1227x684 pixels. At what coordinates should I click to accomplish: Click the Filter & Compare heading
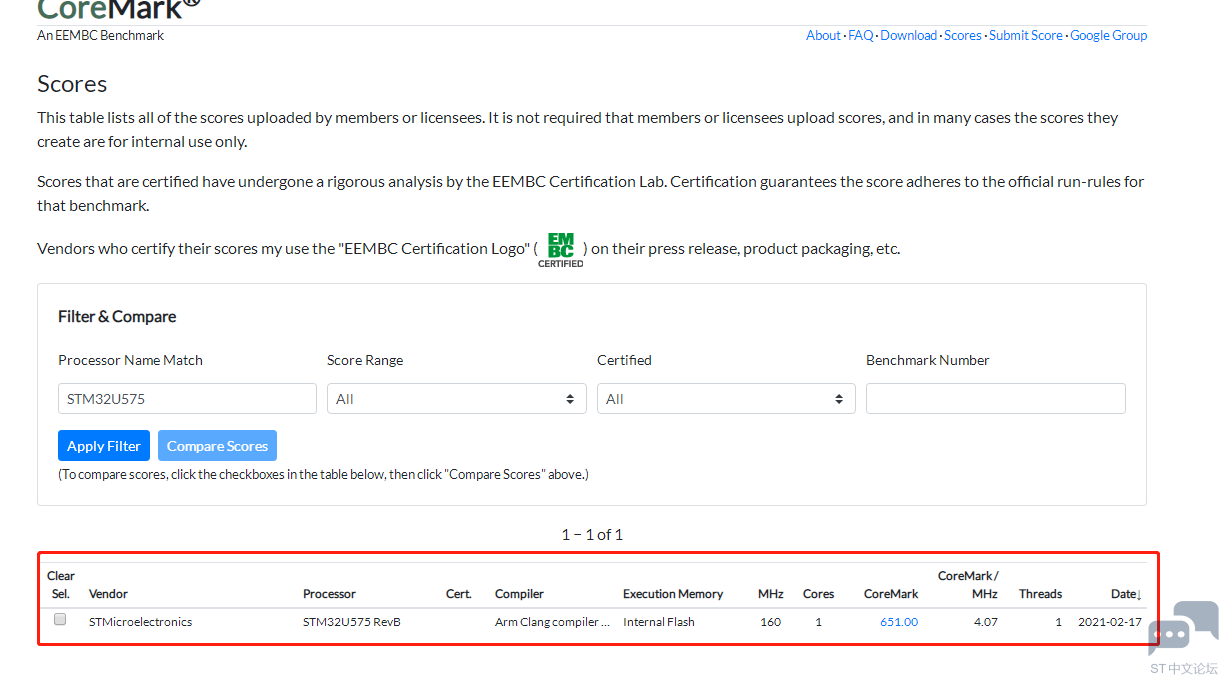coord(117,316)
